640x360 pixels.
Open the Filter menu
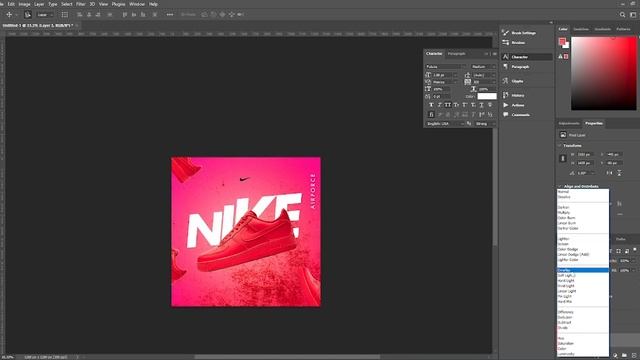pyautogui.click(x=81, y=4)
